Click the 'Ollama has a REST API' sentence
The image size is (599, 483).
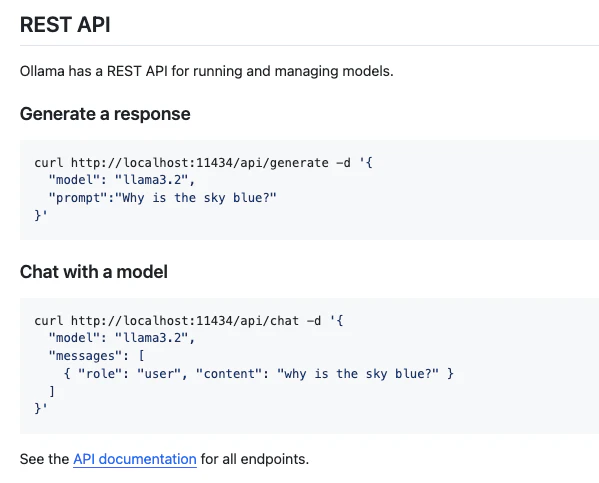tap(207, 71)
